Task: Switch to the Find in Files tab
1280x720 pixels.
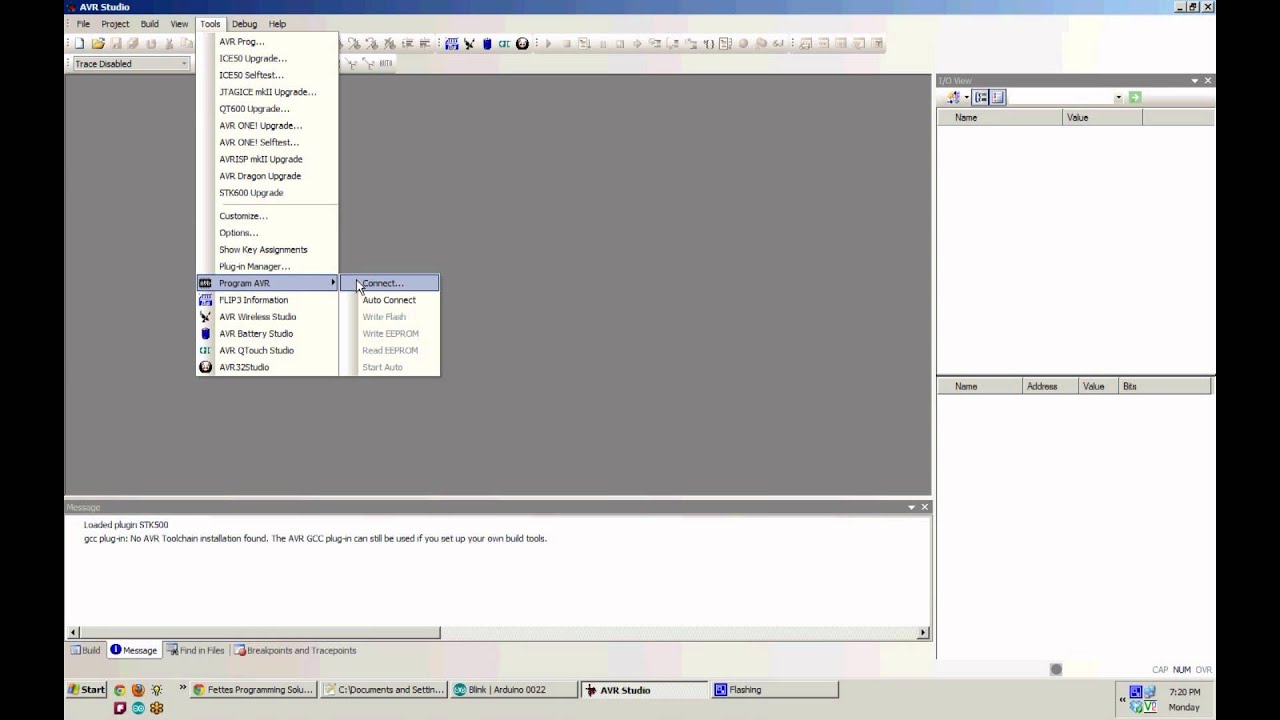Action: [195, 651]
